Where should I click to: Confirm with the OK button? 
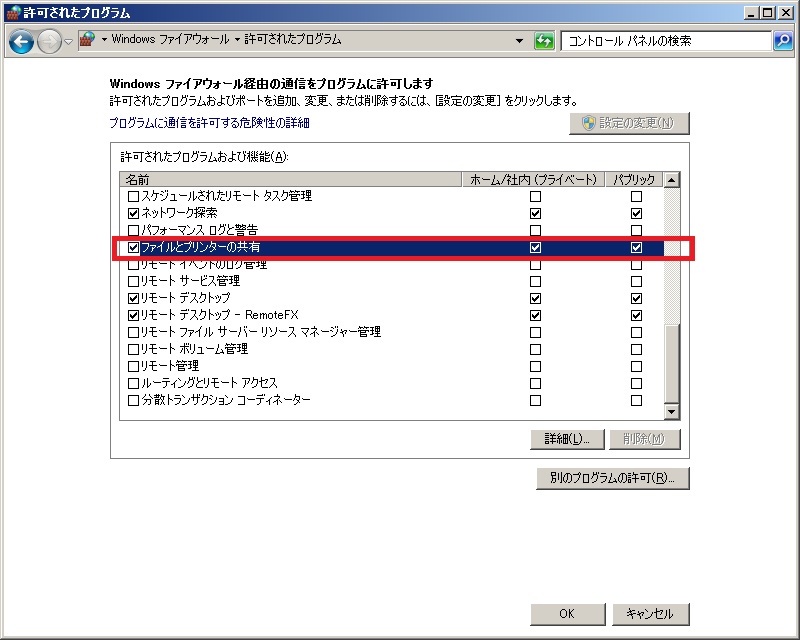point(567,614)
